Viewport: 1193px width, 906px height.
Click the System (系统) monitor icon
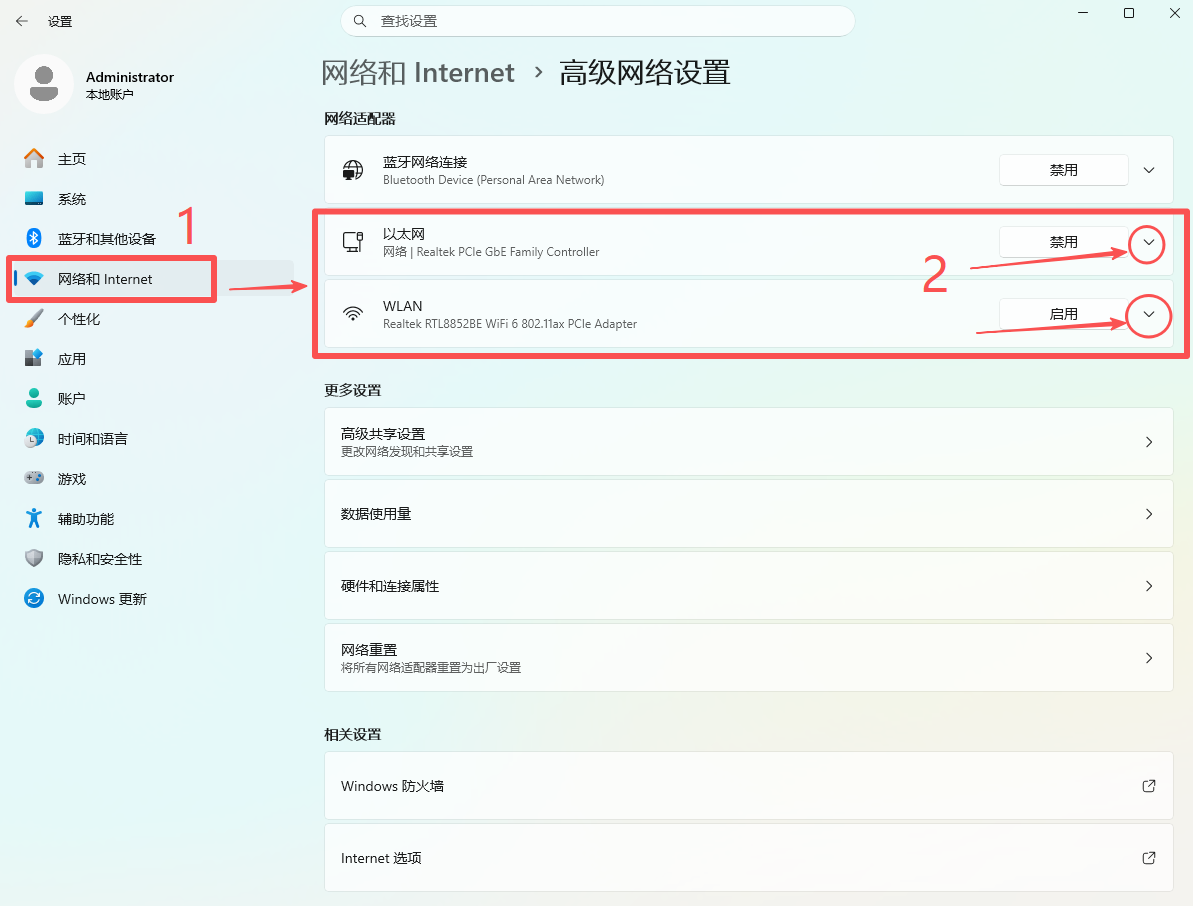[33, 199]
